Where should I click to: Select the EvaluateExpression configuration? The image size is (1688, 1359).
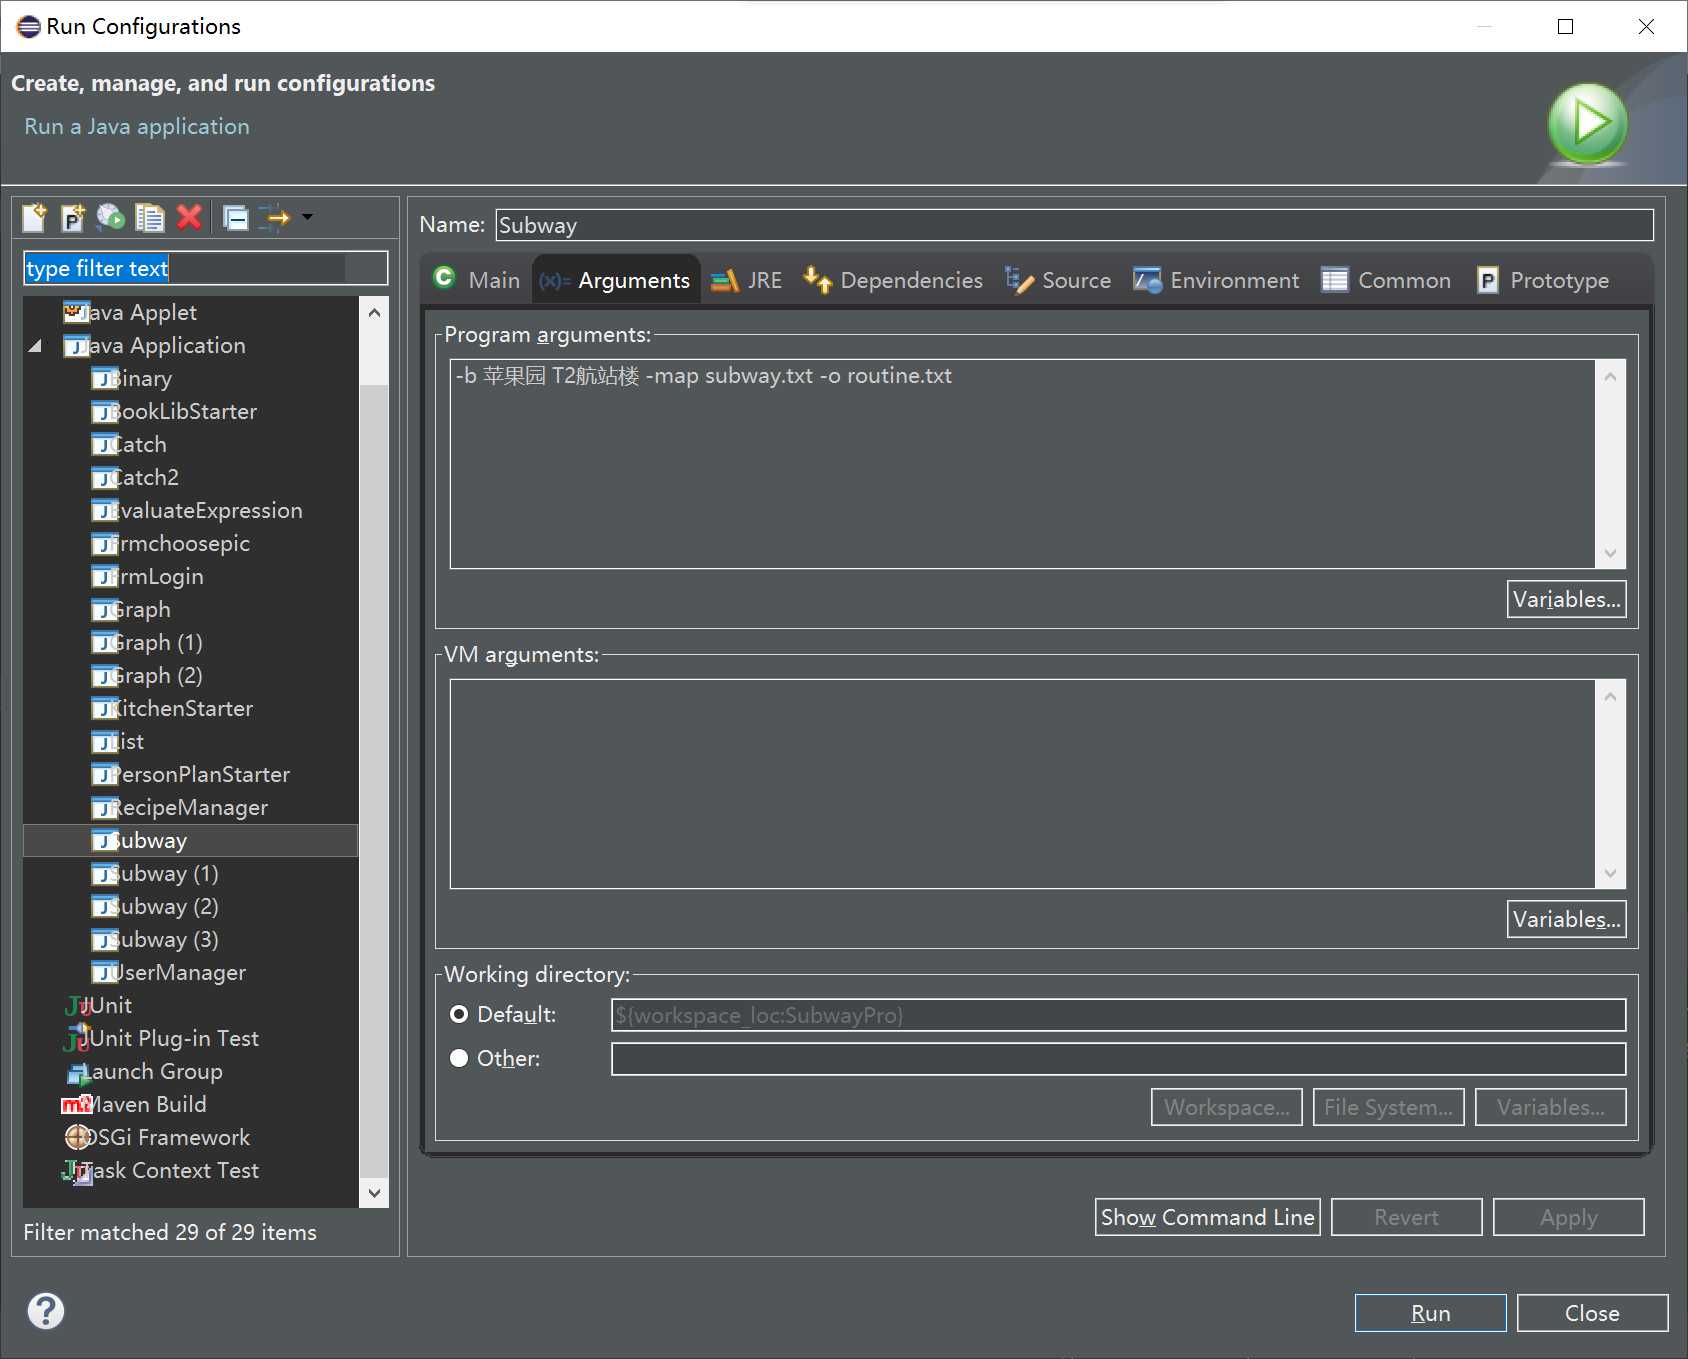(x=198, y=511)
